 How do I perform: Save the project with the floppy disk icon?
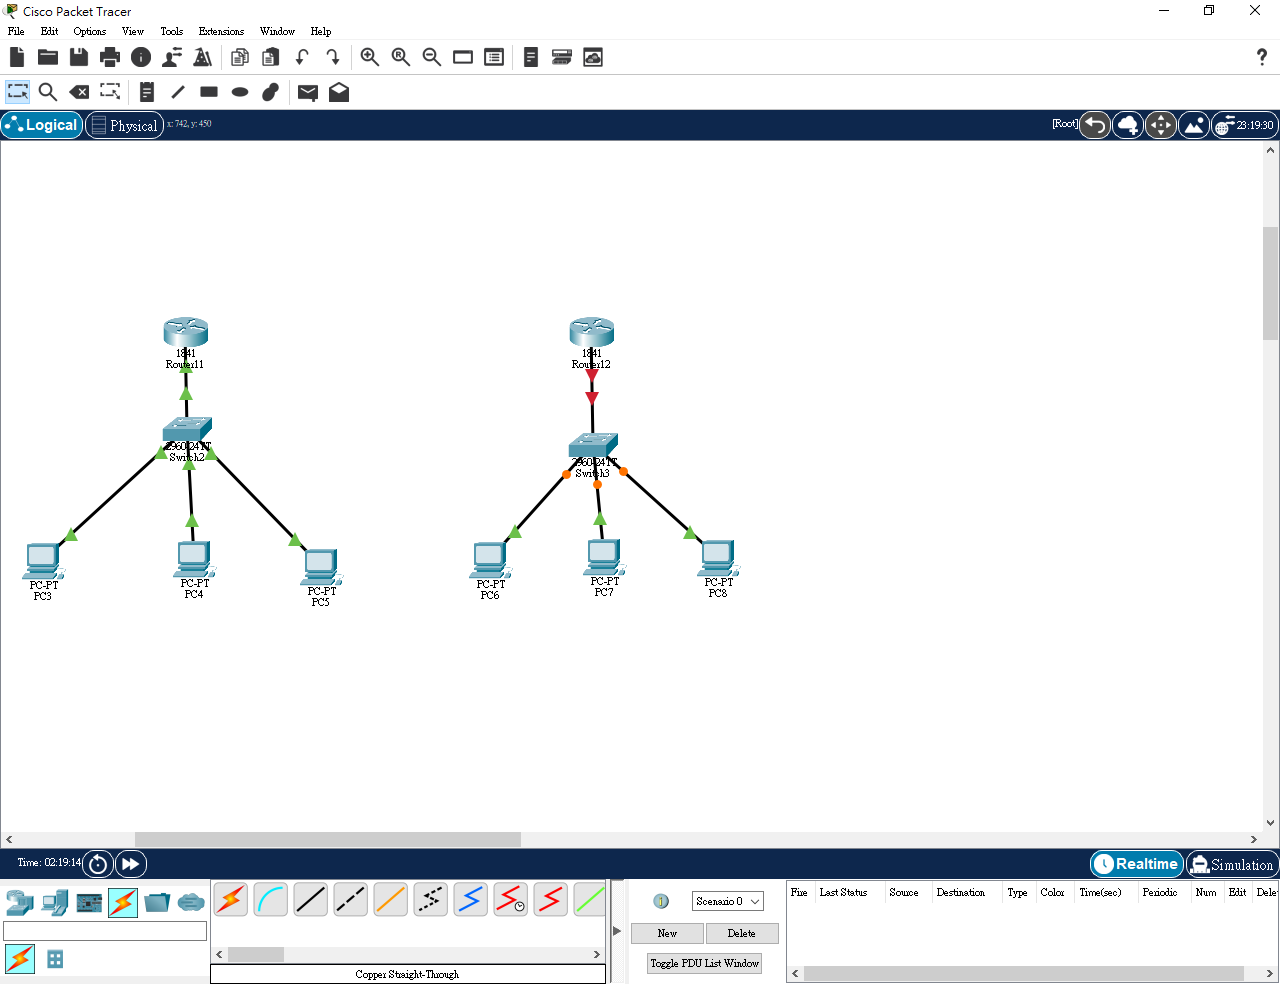tap(79, 57)
